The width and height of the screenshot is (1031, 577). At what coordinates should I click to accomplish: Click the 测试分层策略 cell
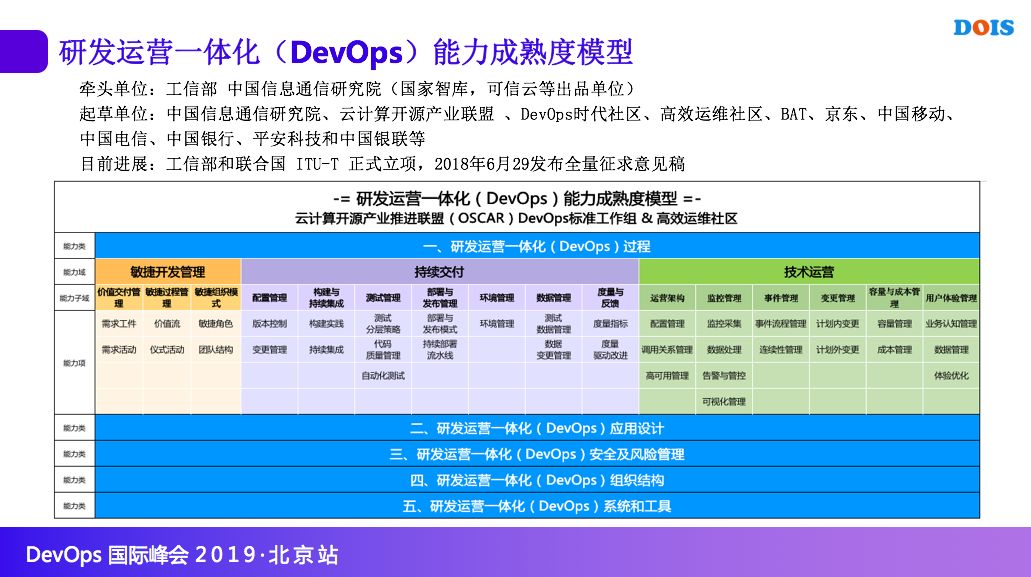coord(383,323)
